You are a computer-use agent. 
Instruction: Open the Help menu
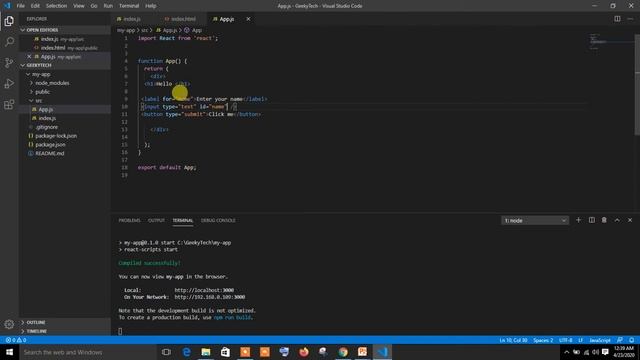click(151, 6)
